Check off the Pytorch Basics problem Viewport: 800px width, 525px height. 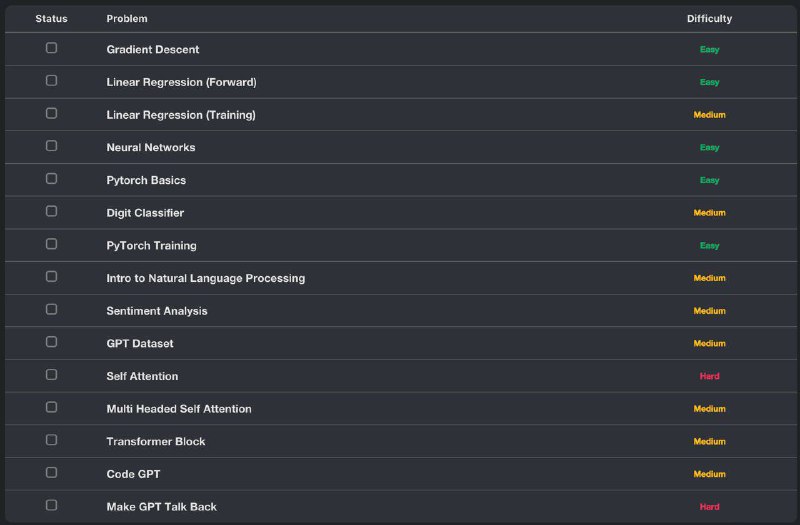tap(51, 179)
